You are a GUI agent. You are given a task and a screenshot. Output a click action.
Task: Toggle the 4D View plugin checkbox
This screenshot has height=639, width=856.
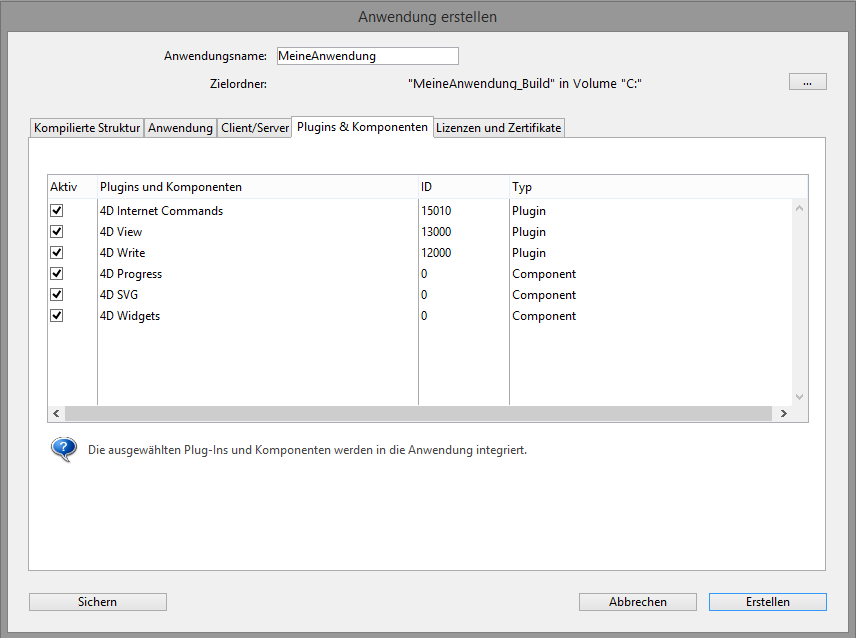point(57,232)
